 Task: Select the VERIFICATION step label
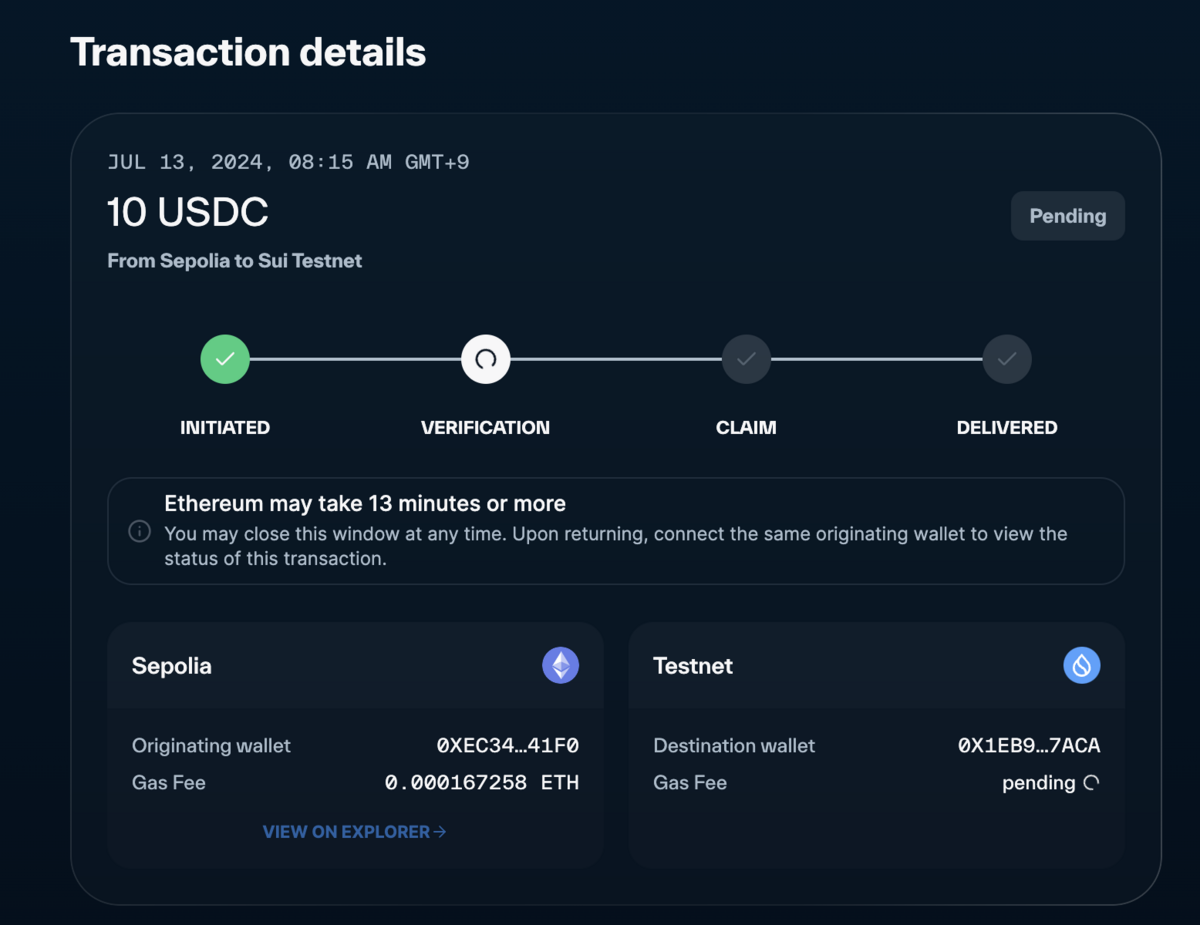pos(485,427)
